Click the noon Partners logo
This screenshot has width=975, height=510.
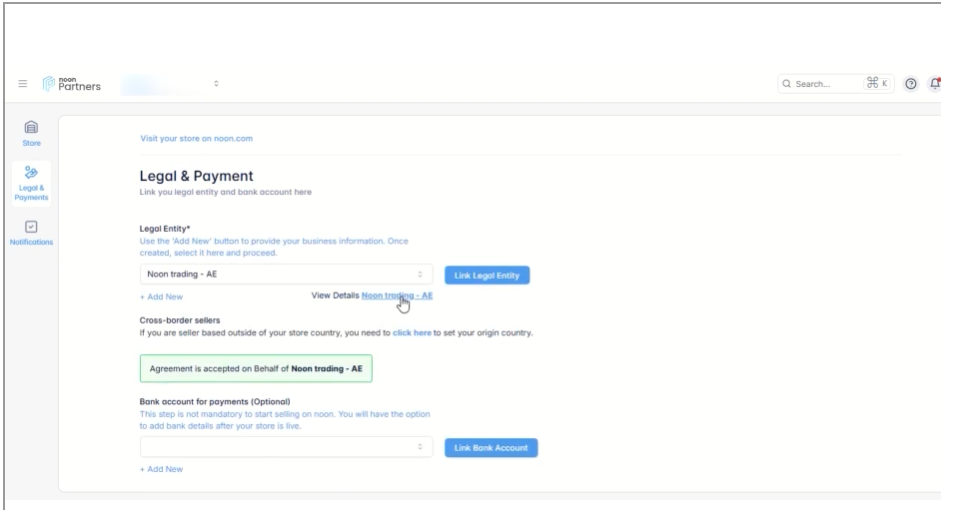(72, 84)
